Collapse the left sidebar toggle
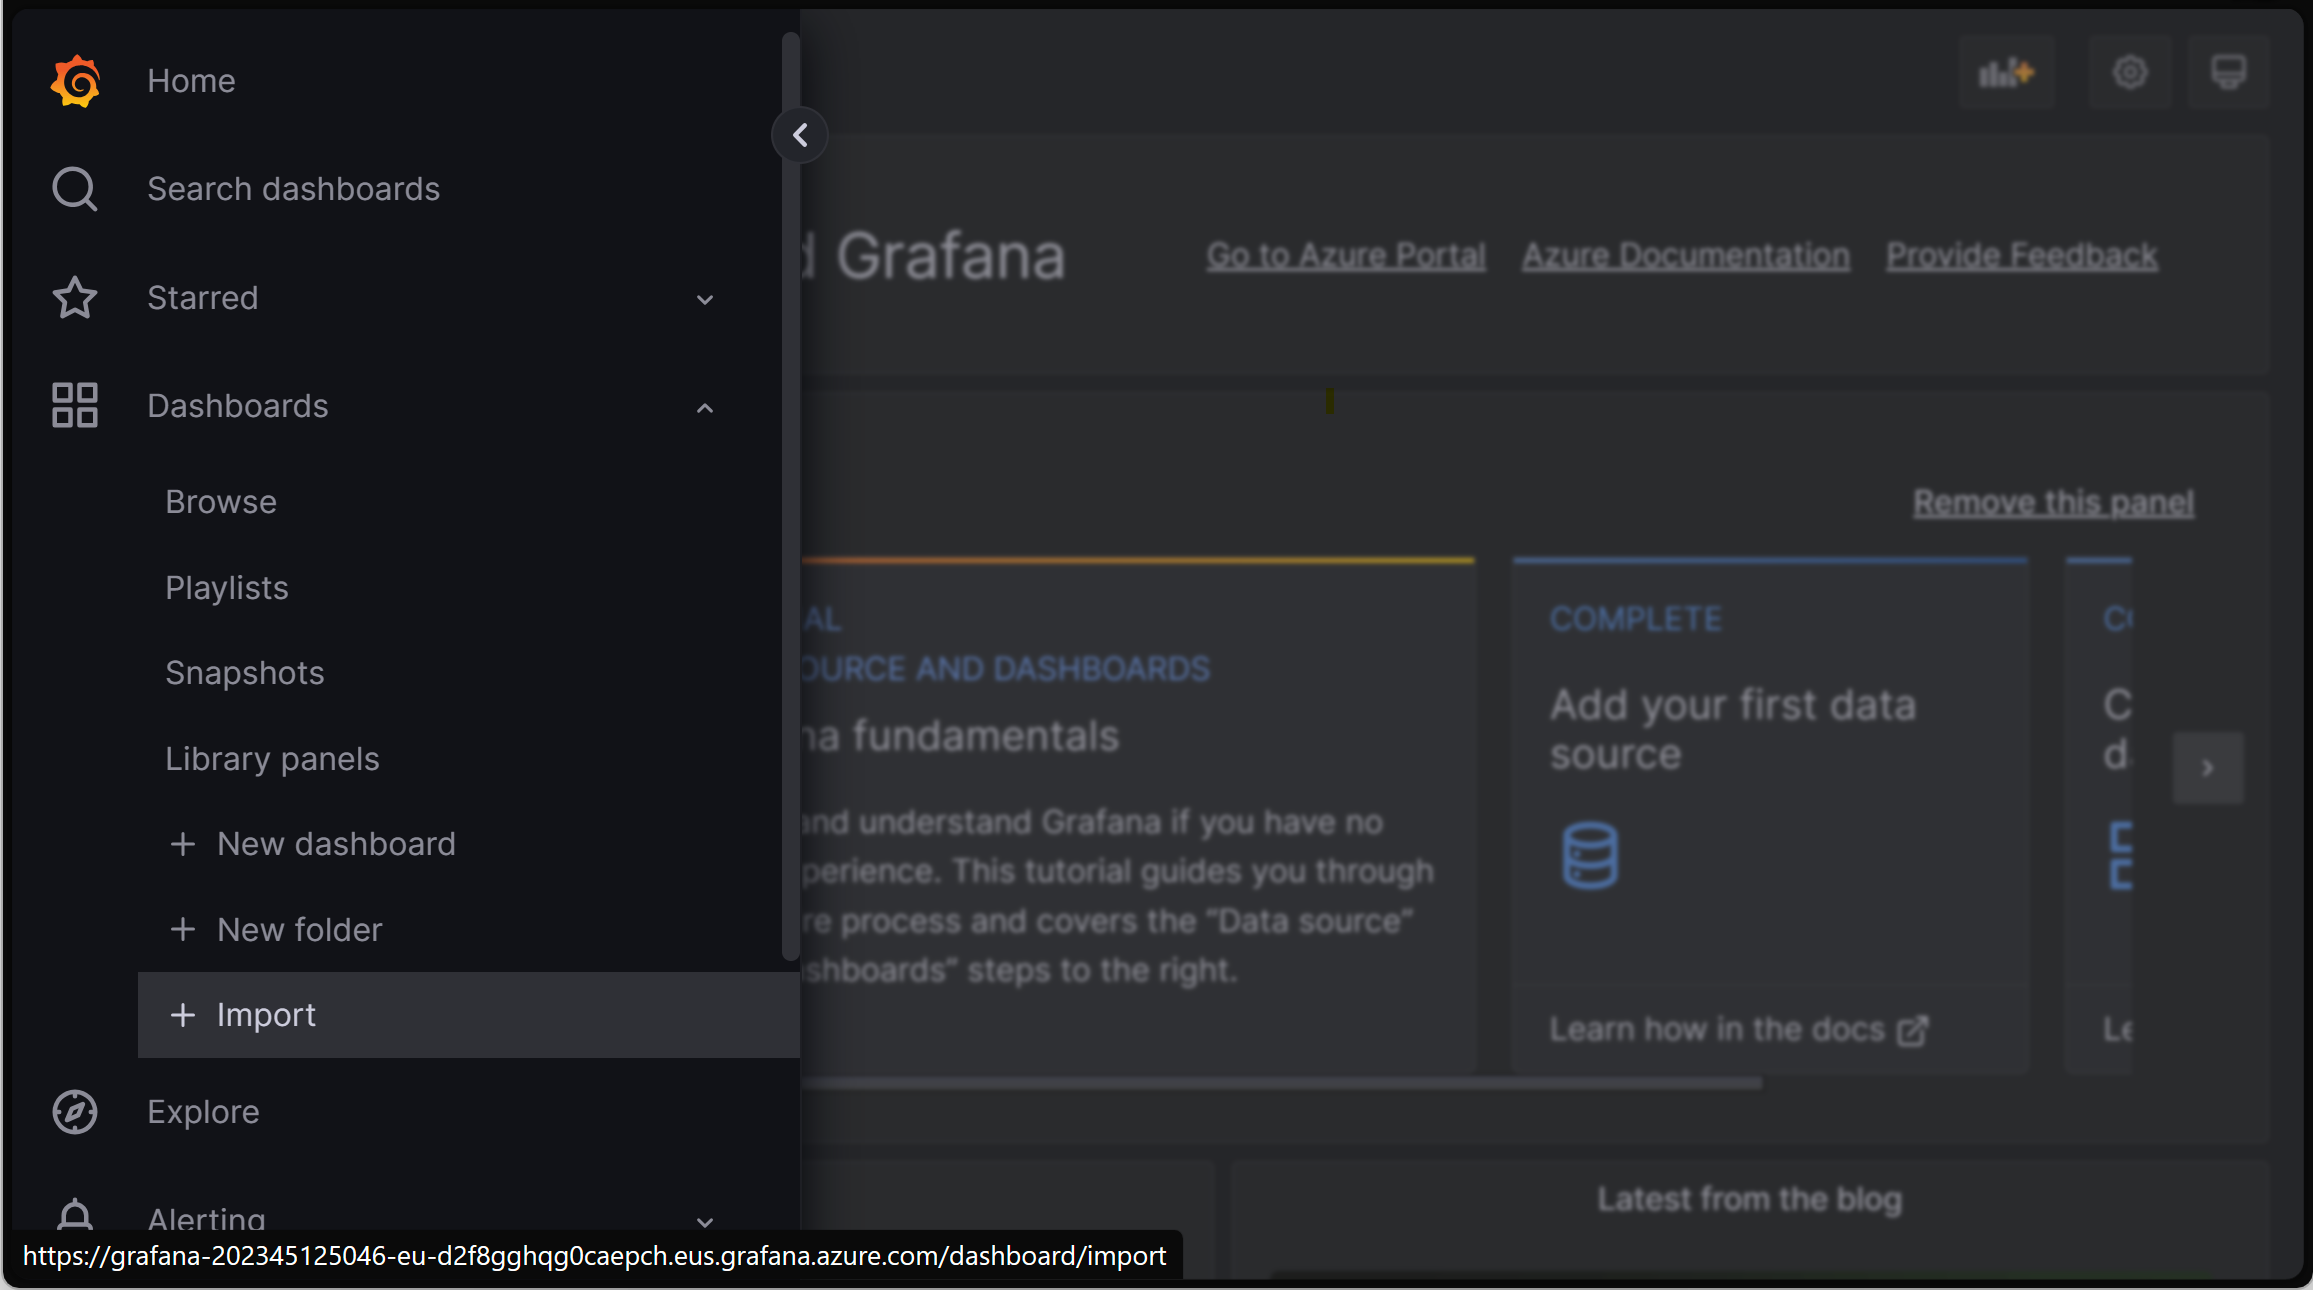The height and width of the screenshot is (1290, 2313). [x=799, y=135]
